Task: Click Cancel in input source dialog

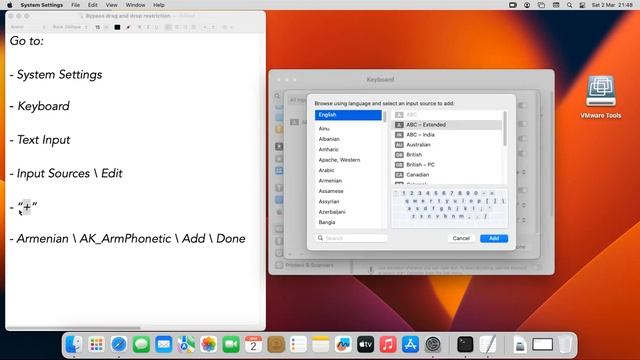Action: point(461,238)
